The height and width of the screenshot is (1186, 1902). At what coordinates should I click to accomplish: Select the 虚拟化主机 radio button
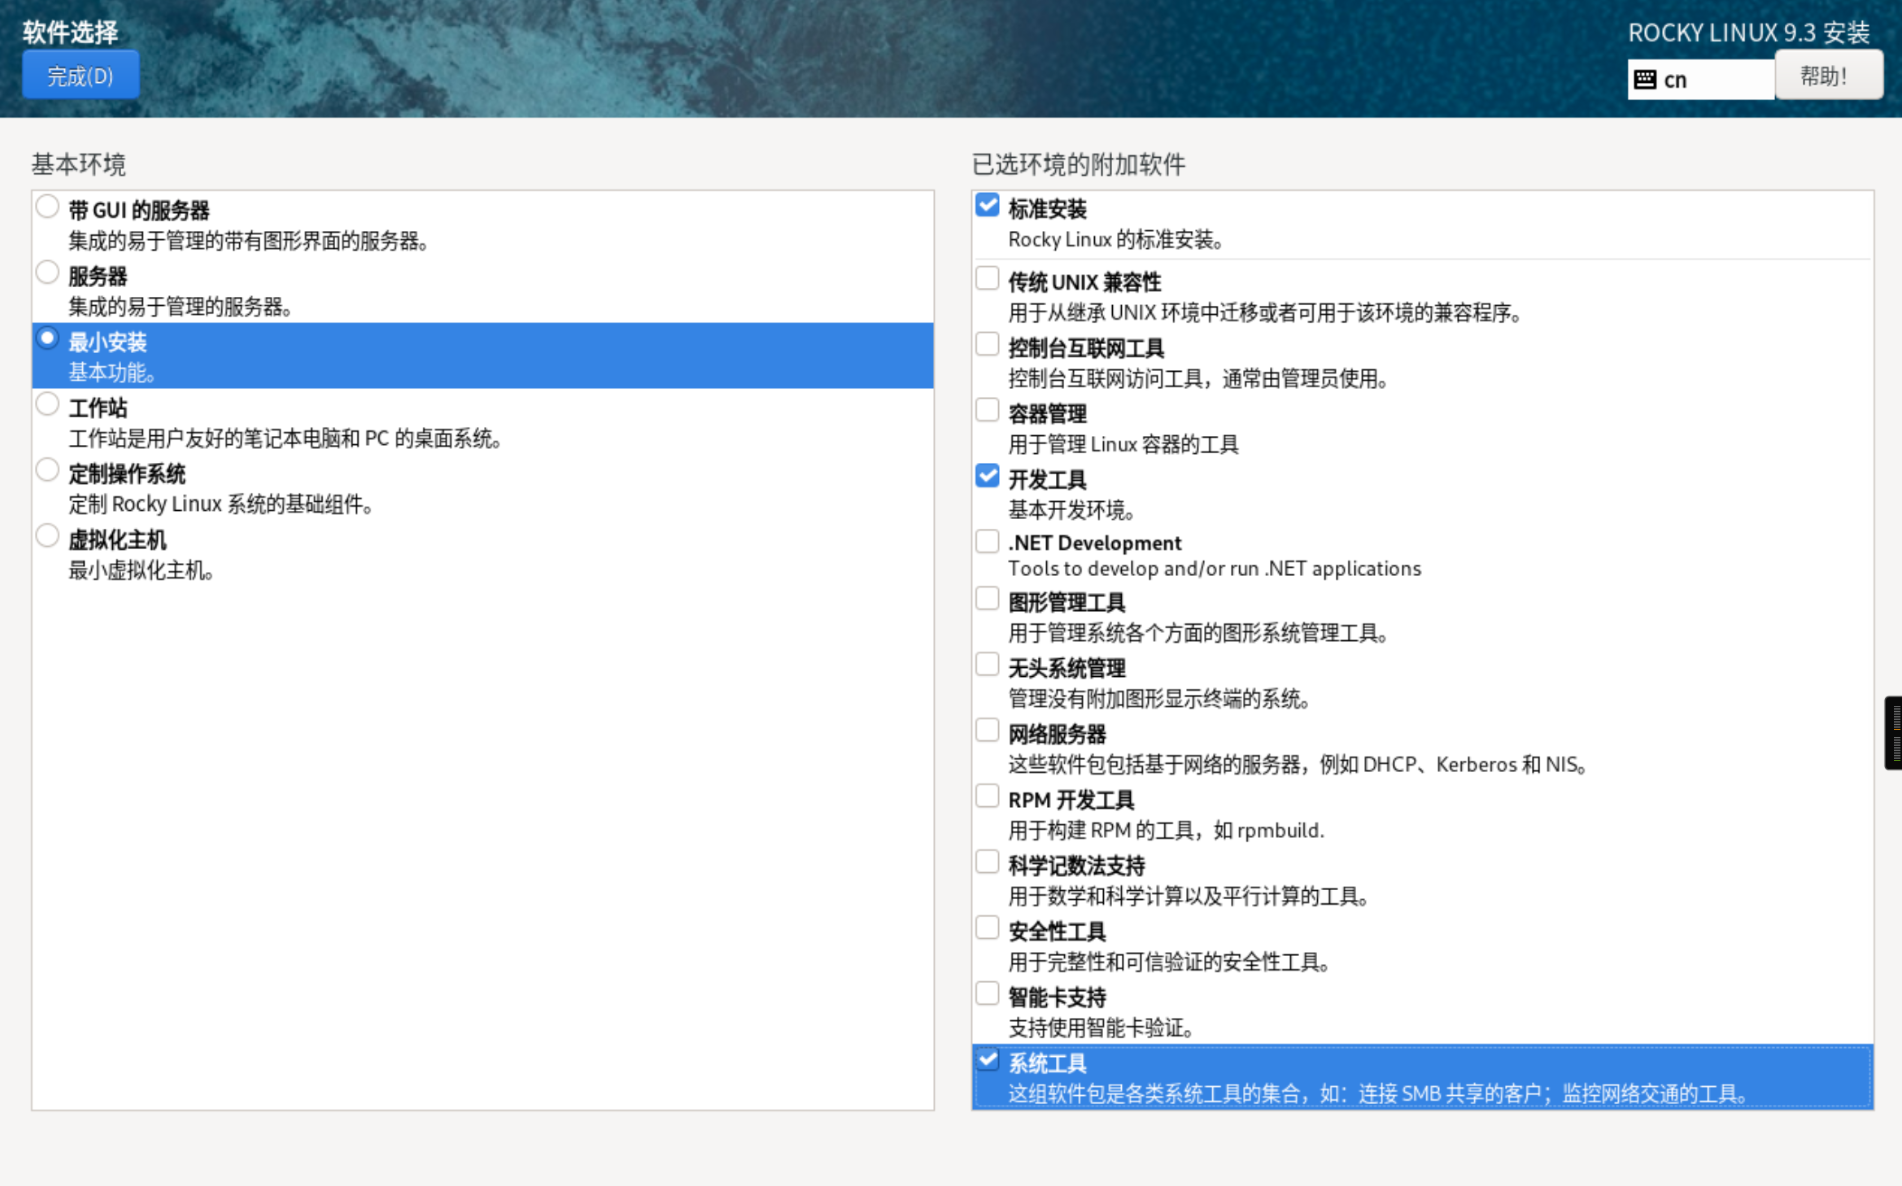[47, 537]
